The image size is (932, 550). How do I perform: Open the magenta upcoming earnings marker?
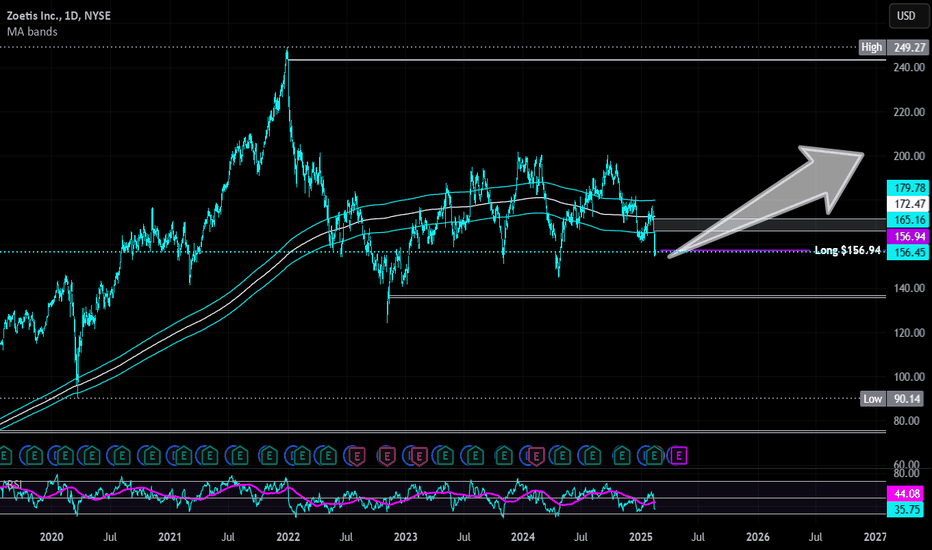coord(678,456)
